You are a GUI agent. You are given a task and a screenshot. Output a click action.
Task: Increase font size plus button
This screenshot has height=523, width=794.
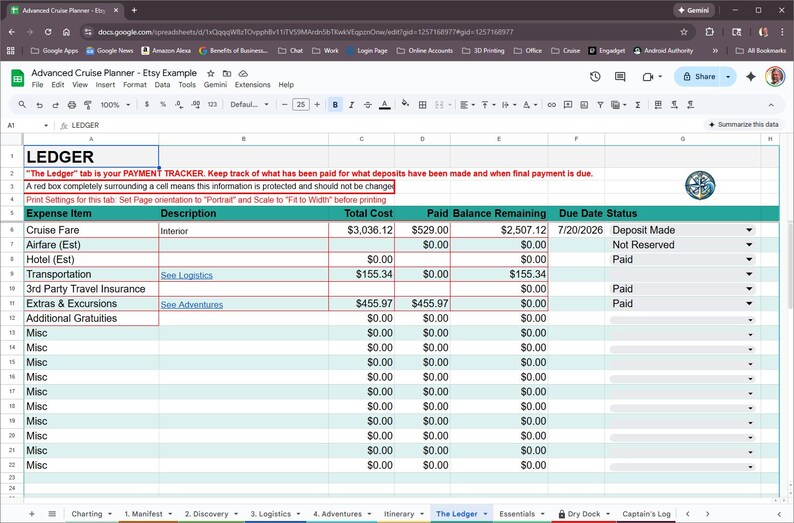pos(317,105)
